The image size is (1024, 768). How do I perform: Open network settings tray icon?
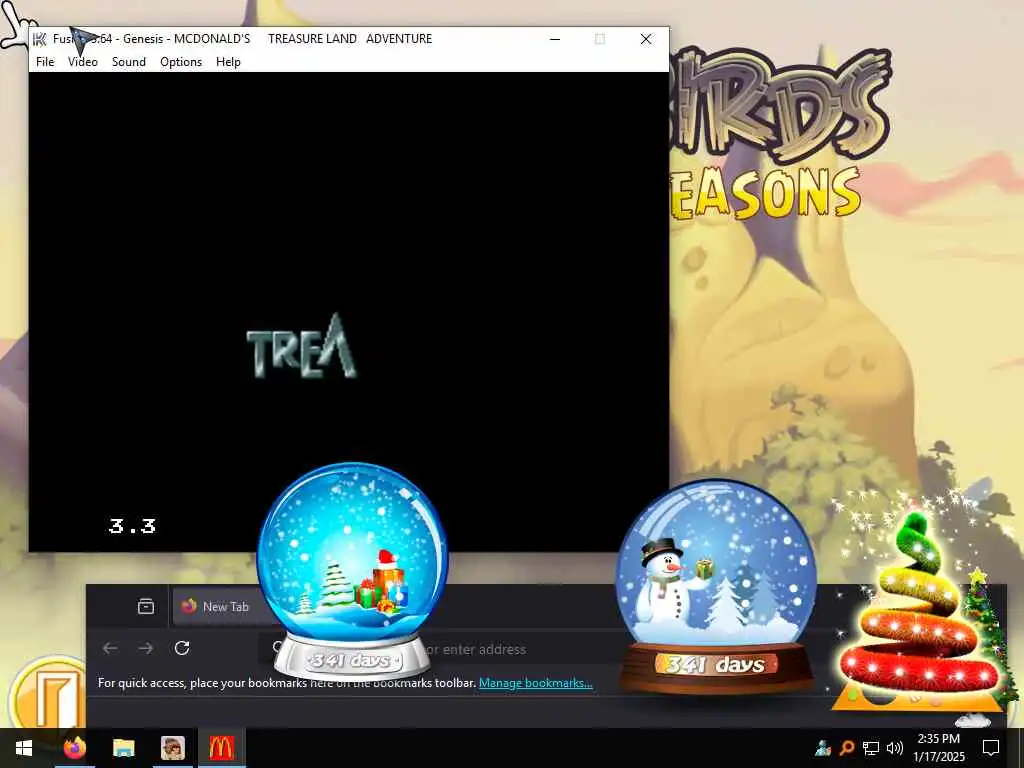coord(871,748)
